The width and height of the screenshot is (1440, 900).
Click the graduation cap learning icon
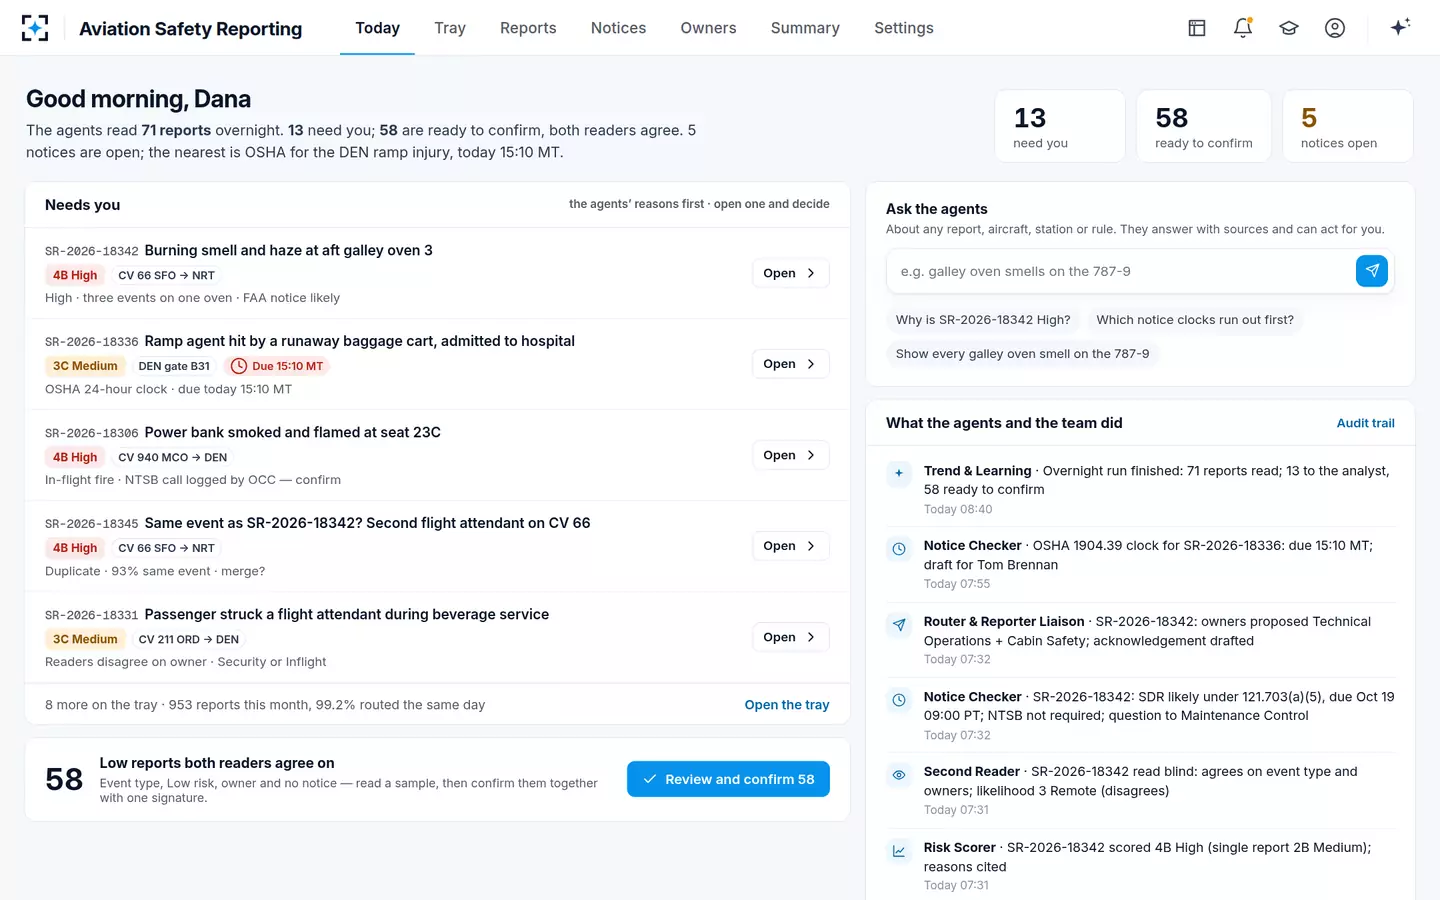(1289, 28)
